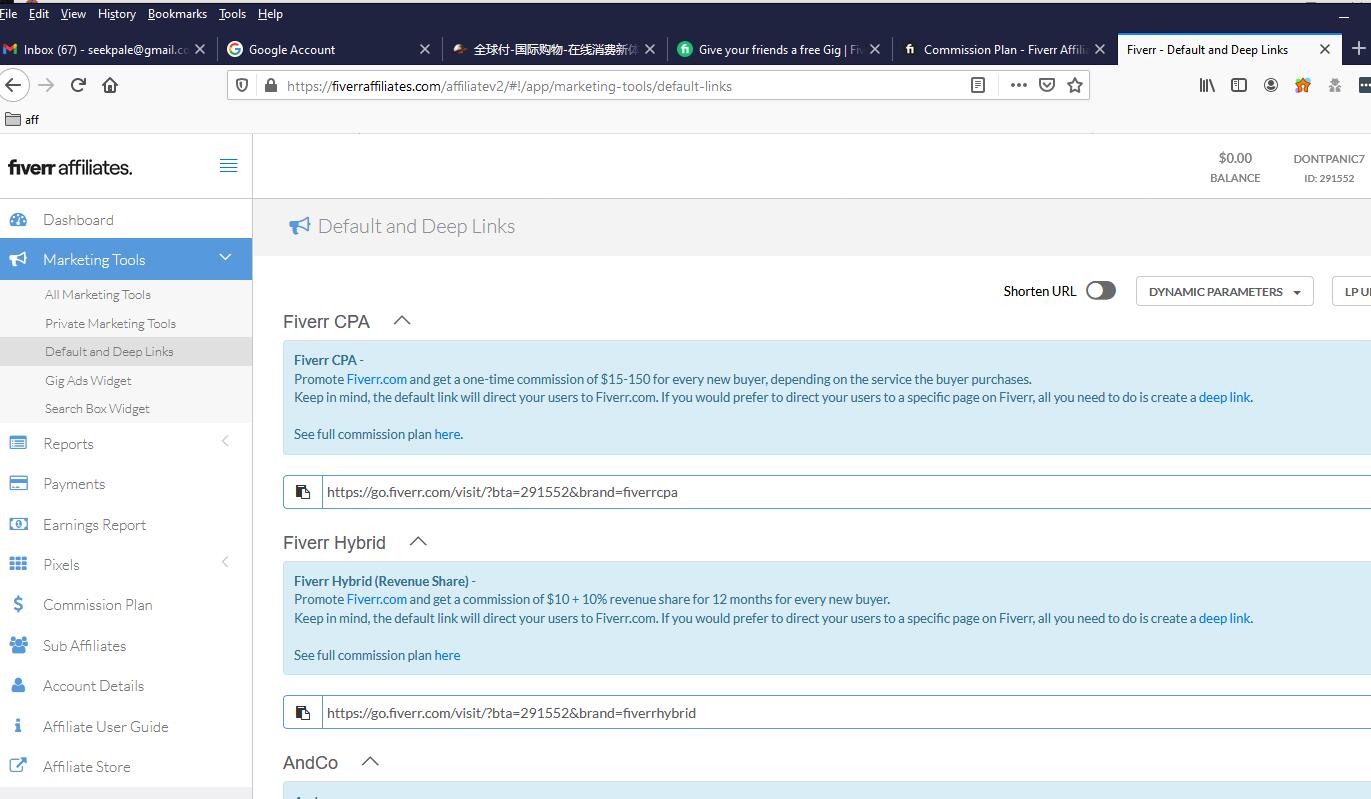Switch to the Google Account tab

[292, 49]
